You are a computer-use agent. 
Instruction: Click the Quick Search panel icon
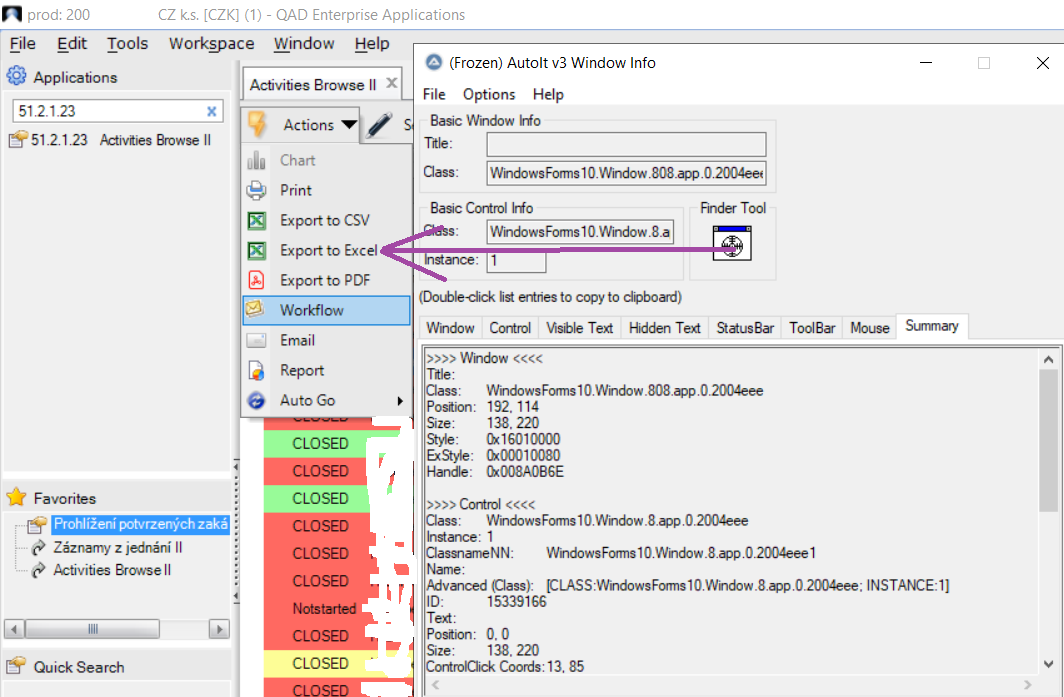(16, 666)
